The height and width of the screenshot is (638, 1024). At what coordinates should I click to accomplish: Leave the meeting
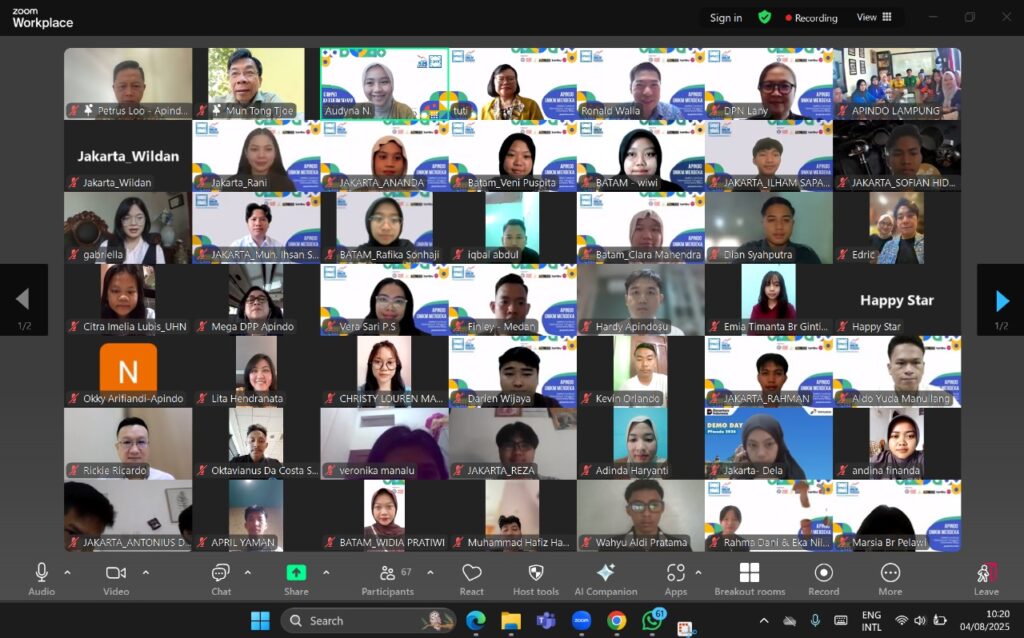986,577
